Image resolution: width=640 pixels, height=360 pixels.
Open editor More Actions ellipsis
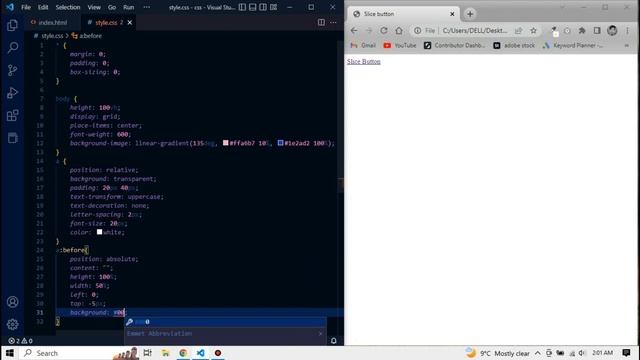coord(333,22)
